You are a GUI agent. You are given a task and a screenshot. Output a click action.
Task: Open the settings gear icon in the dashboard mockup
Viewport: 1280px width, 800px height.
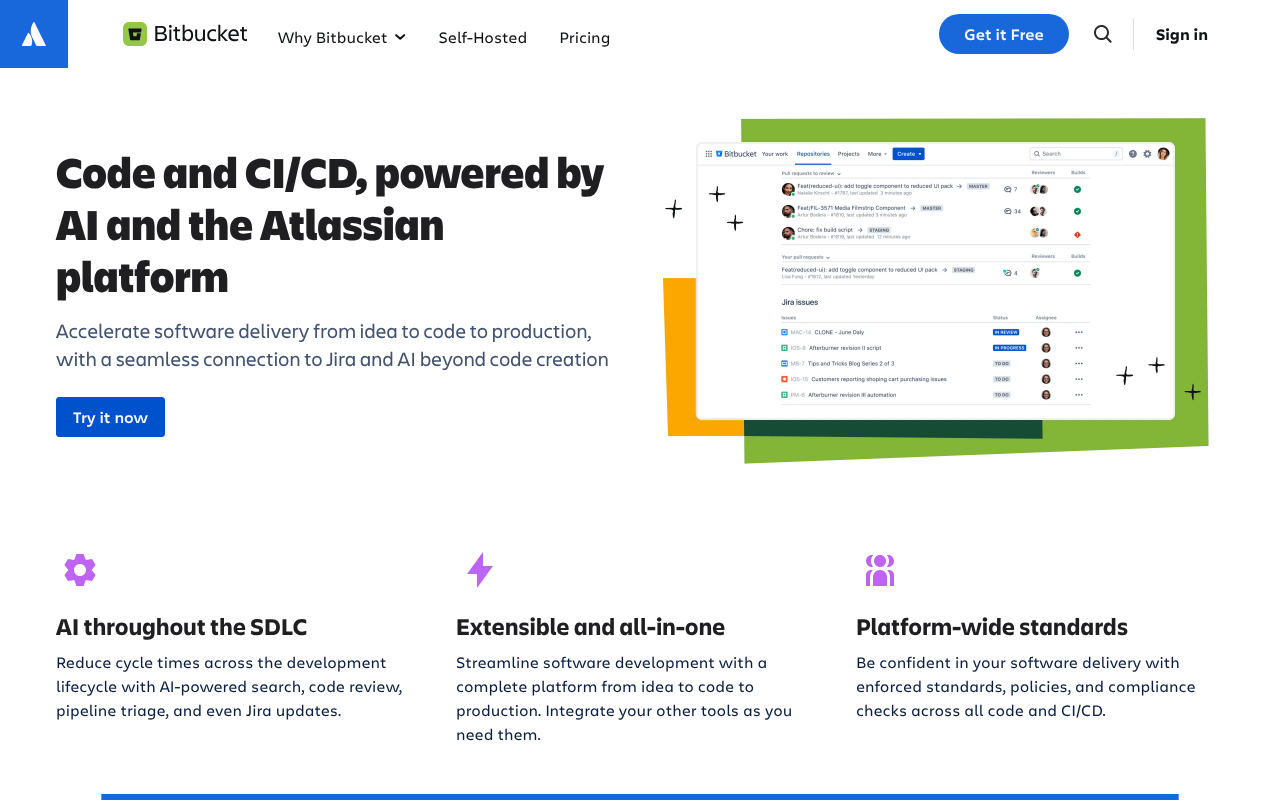tap(1147, 154)
